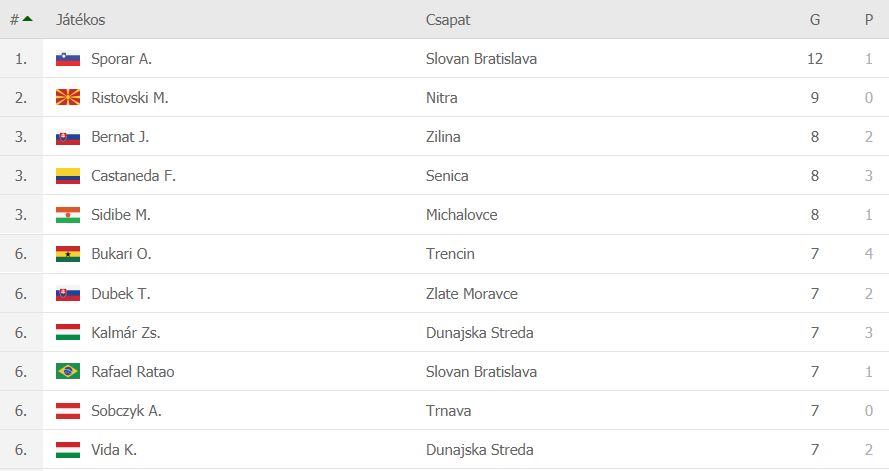
Task: Click the Hungarian flag next to Kalmár Zs.
Action: (x=68, y=332)
